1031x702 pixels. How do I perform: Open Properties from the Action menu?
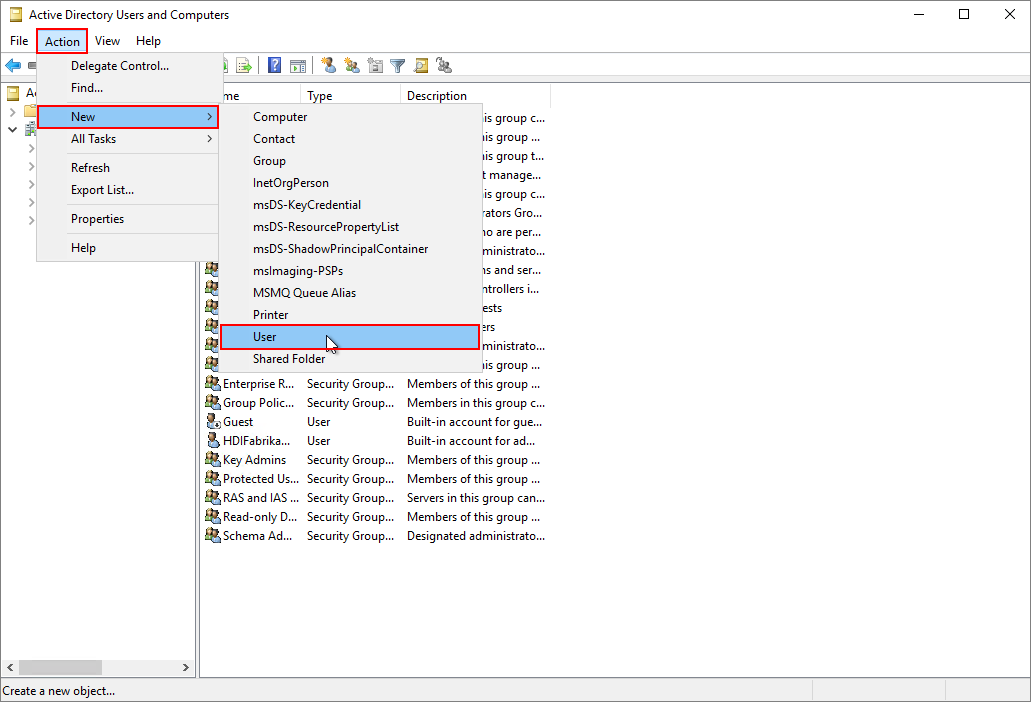(x=128, y=219)
